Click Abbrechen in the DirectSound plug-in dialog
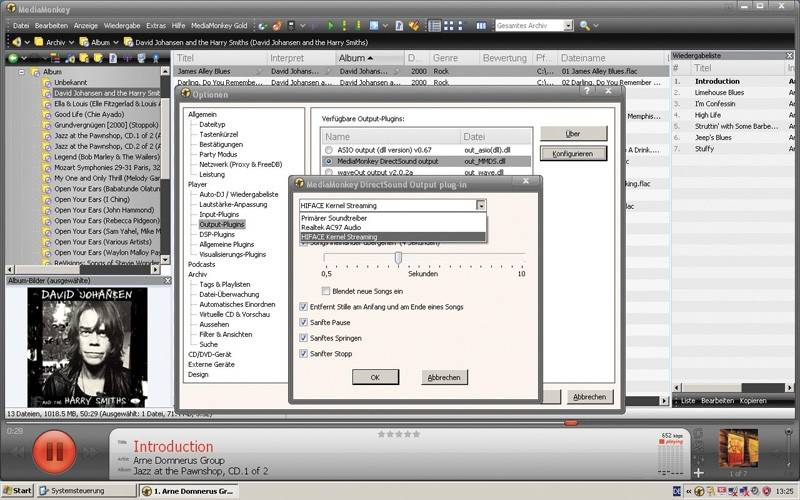 (444, 377)
